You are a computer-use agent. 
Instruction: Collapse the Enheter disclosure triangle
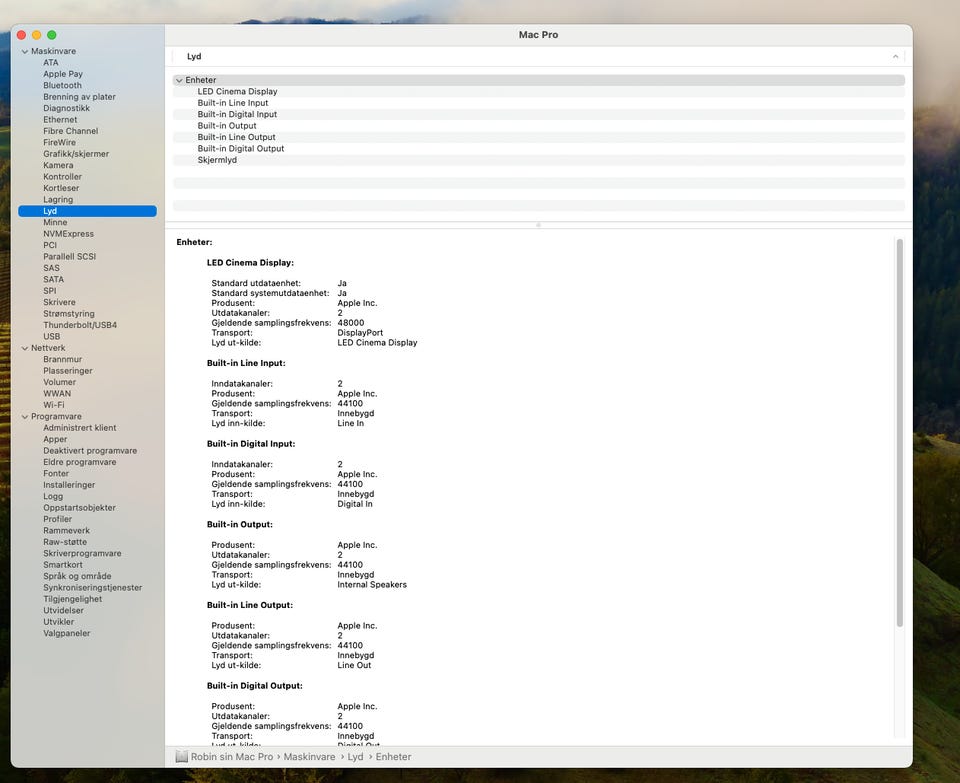pyautogui.click(x=179, y=80)
